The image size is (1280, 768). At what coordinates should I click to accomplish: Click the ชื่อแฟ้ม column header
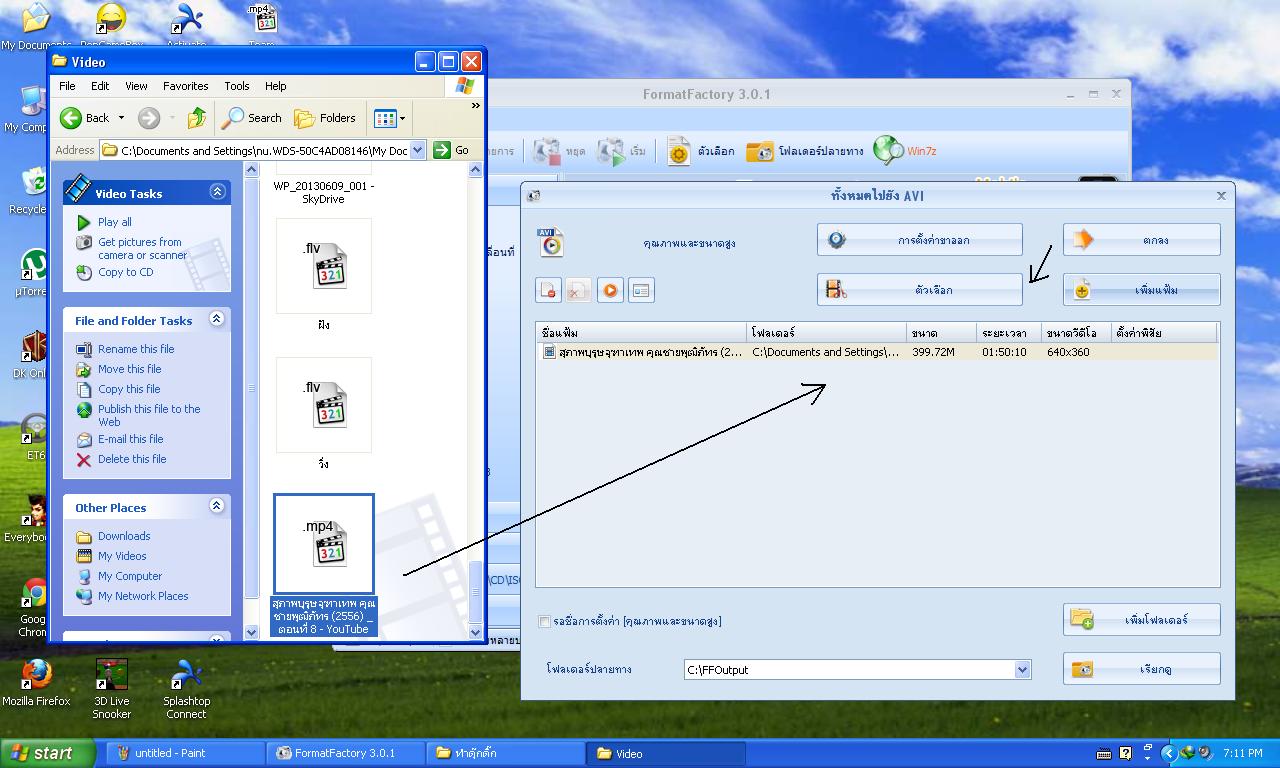pyautogui.click(x=641, y=333)
